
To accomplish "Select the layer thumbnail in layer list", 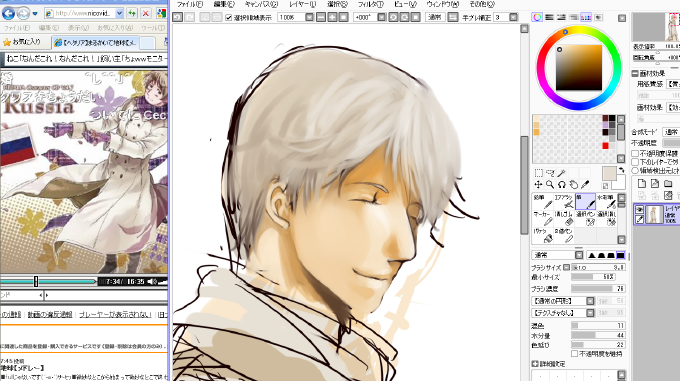I will pyautogui.click(x=654, y=215).
